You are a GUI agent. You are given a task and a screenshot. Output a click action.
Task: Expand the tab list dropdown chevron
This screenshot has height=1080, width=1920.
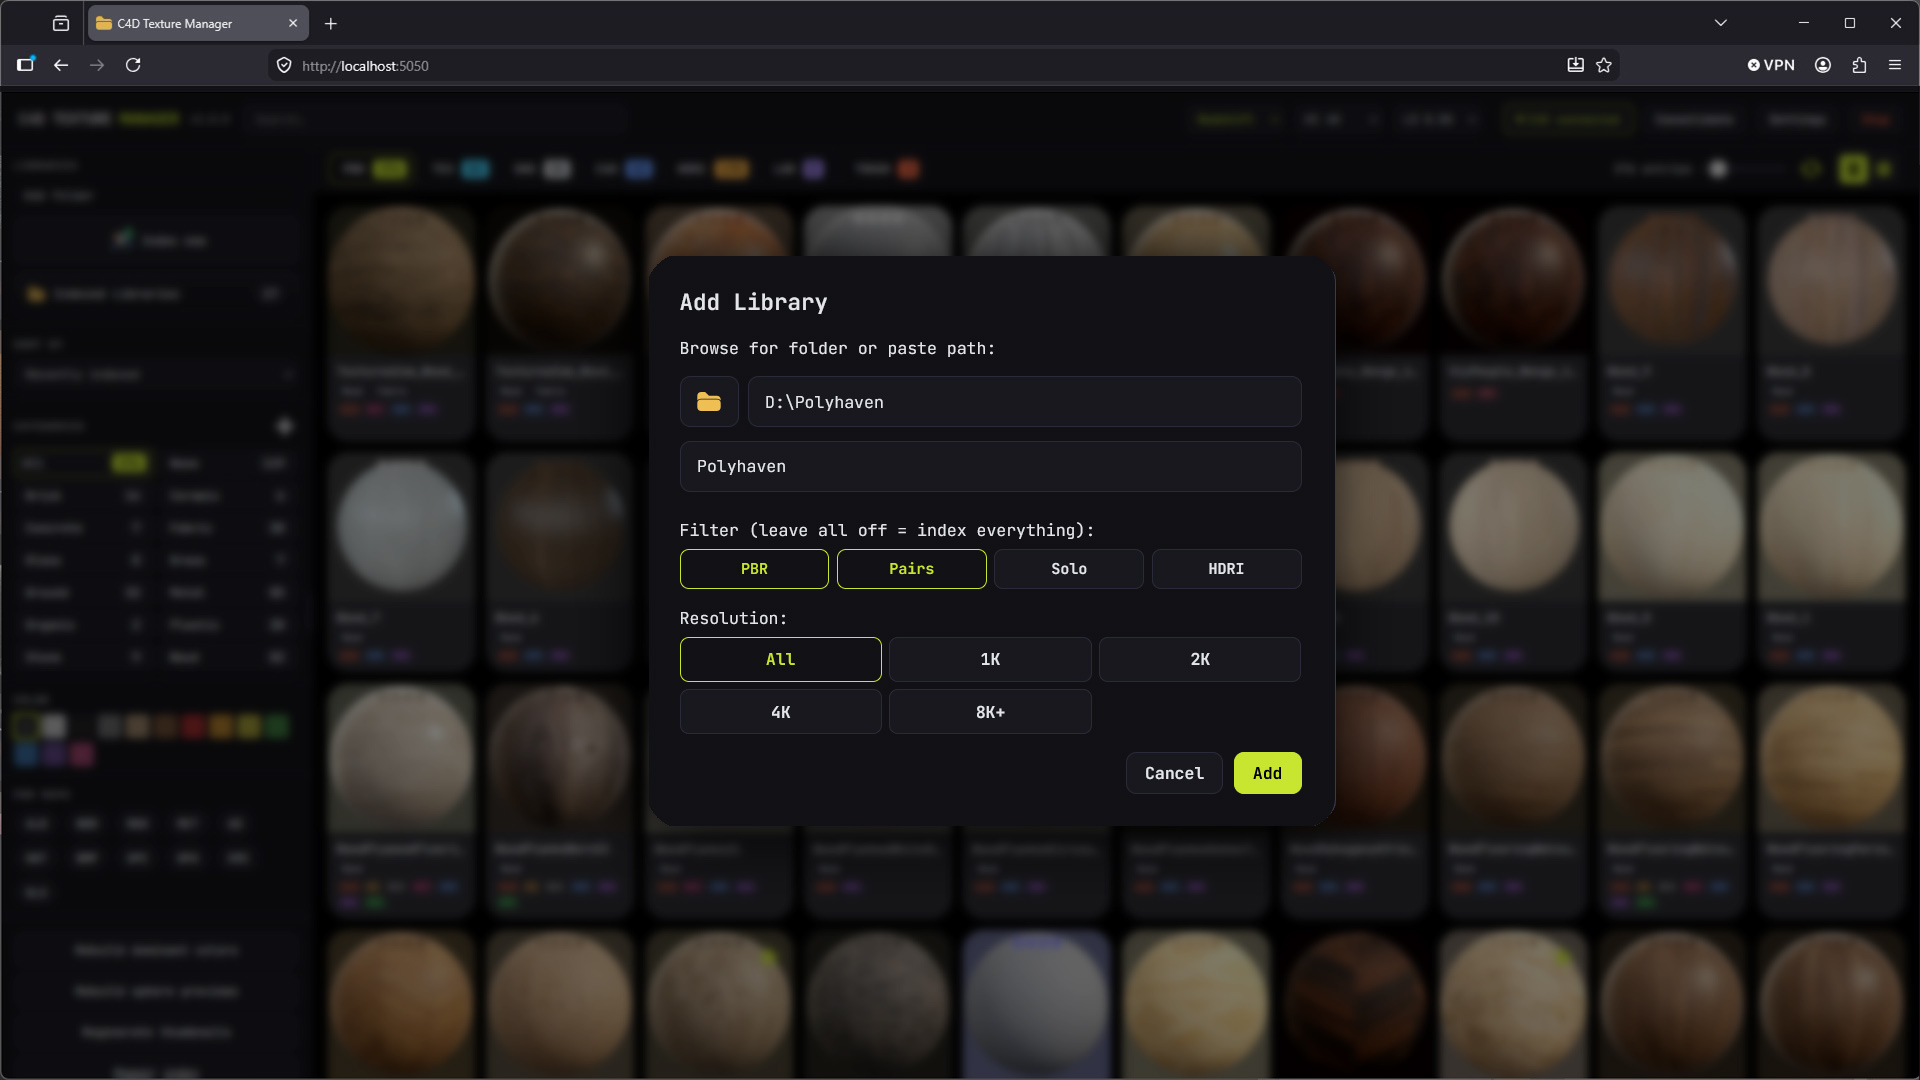[1721, 23]
